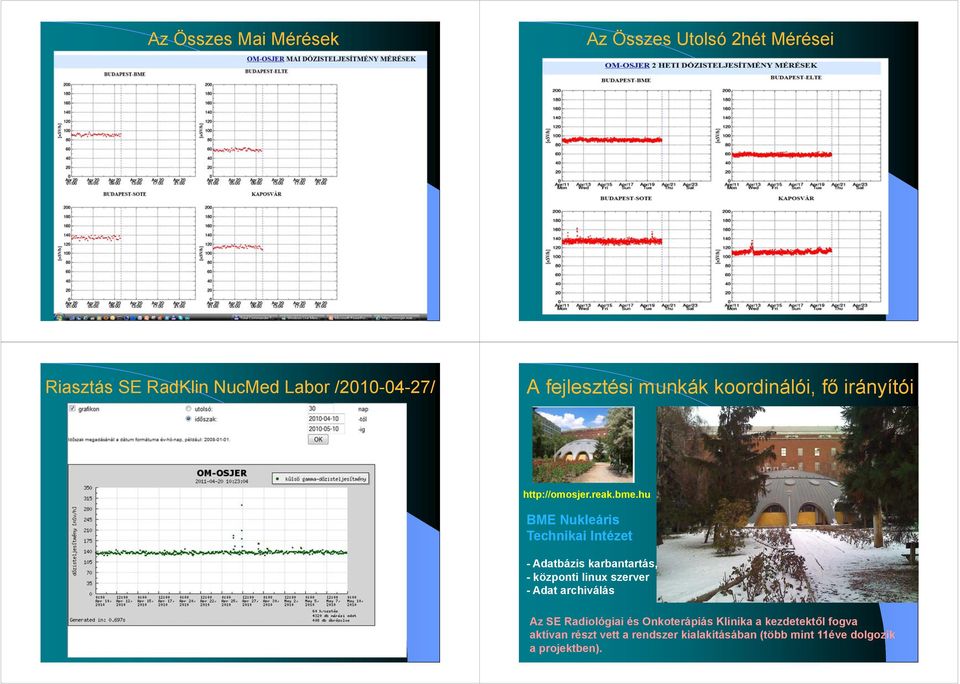Click '- Adat archiválás' bullet

[570, 590]
